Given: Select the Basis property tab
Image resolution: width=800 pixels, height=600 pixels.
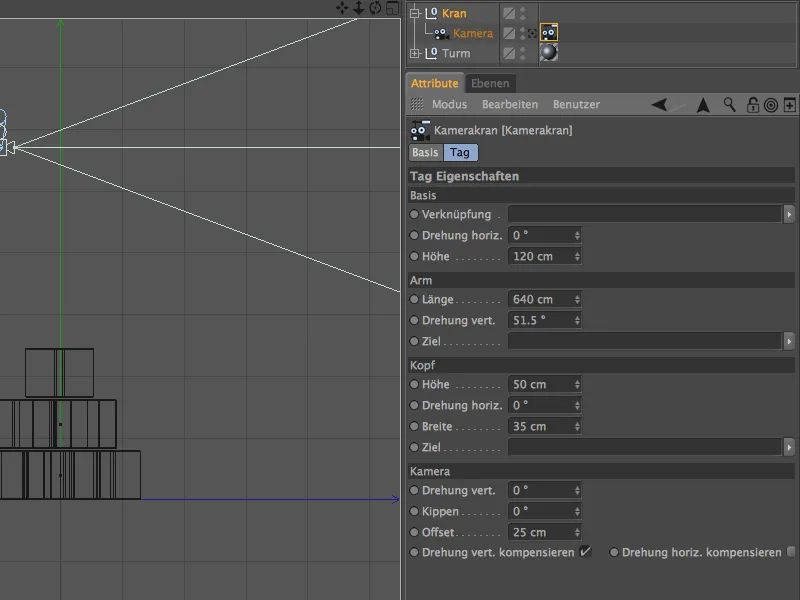Looking at the screenshot, I should 426,153.
